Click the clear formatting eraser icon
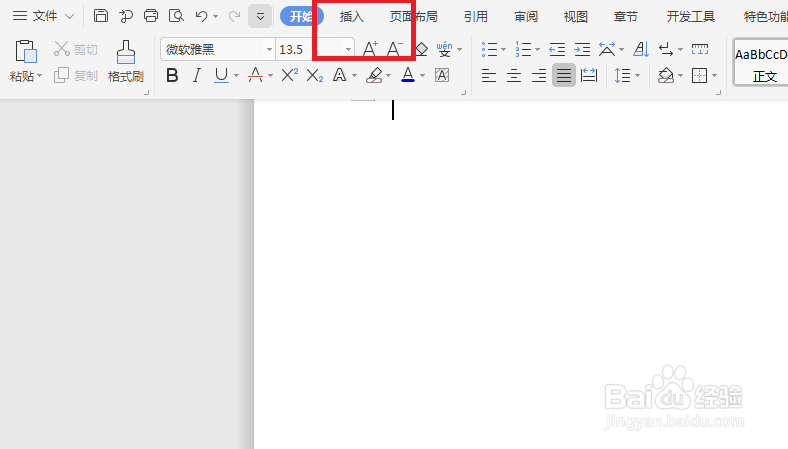Viewport: 788px width, 449px height. tap(421, 49)
